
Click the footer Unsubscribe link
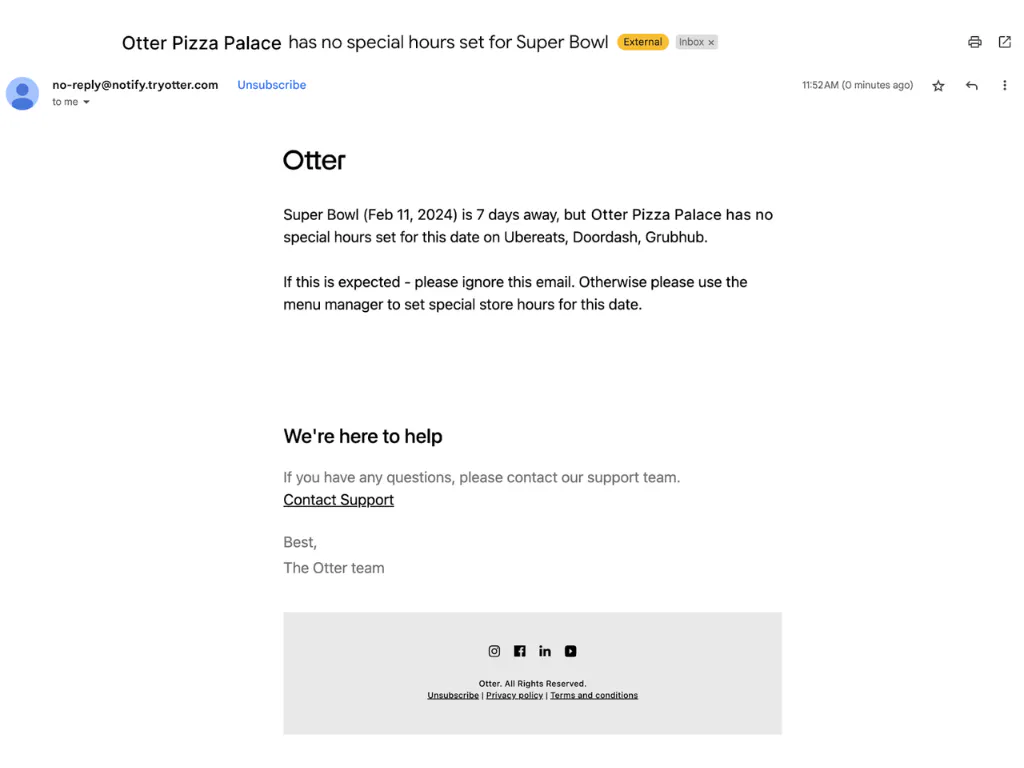[x=453, y=695]
